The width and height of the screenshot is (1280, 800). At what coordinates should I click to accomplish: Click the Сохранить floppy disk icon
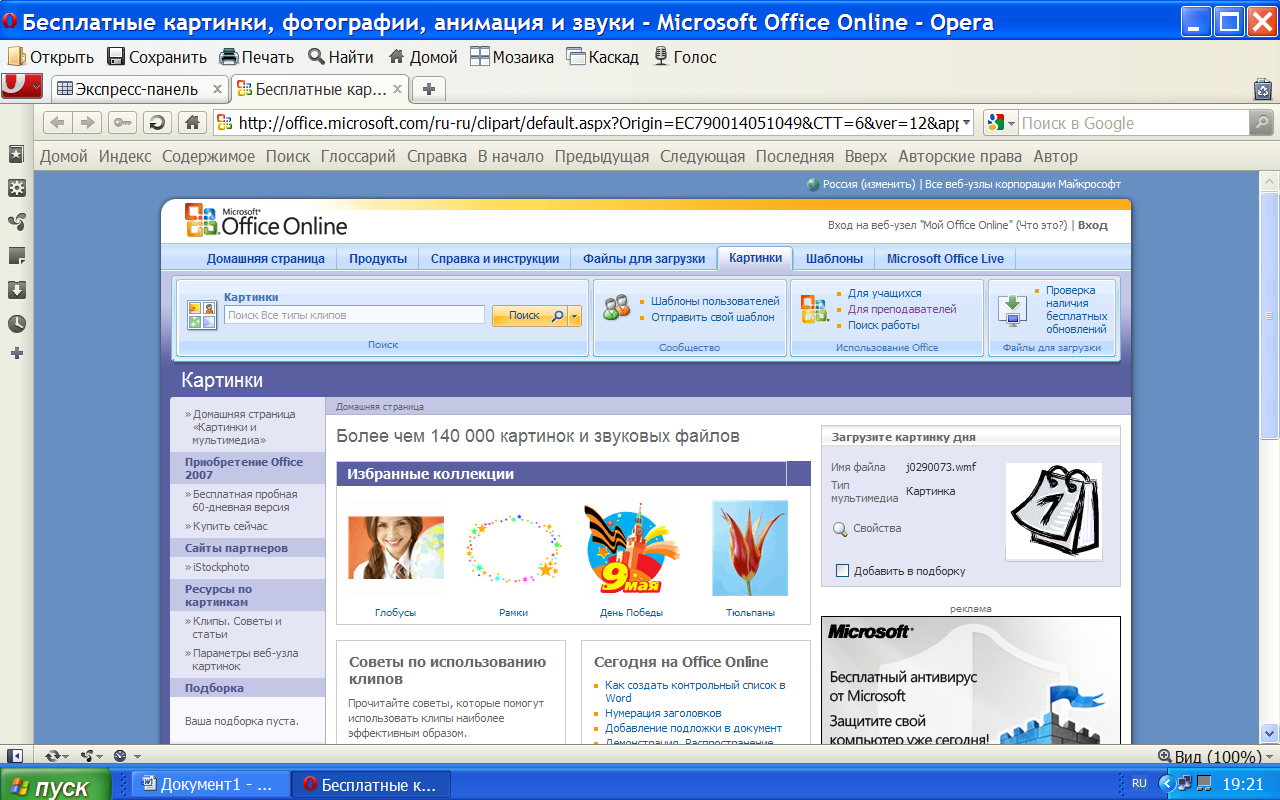[x=116, y=57]
